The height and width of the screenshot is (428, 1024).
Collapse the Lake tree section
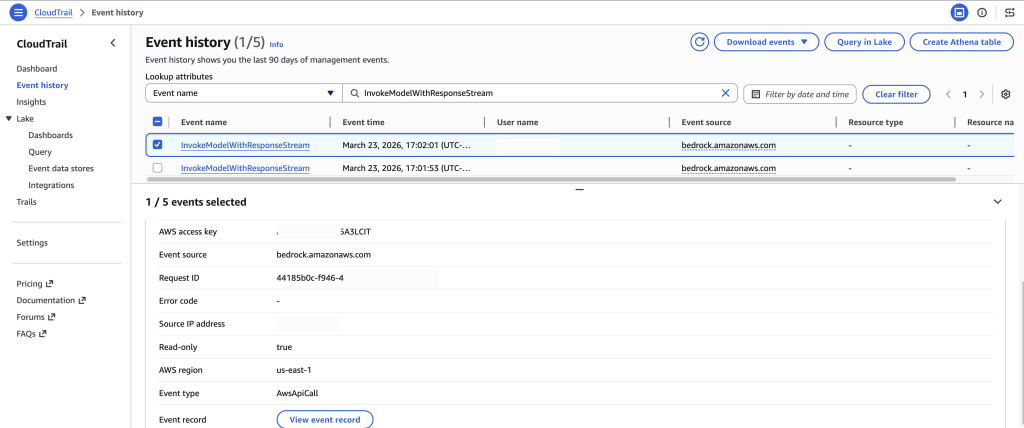point(8,119)
